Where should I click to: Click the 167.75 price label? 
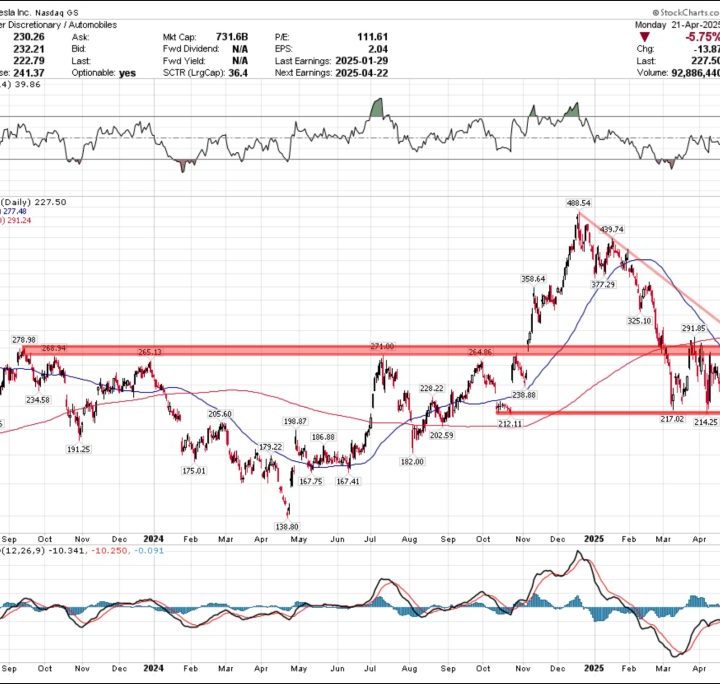310,482
